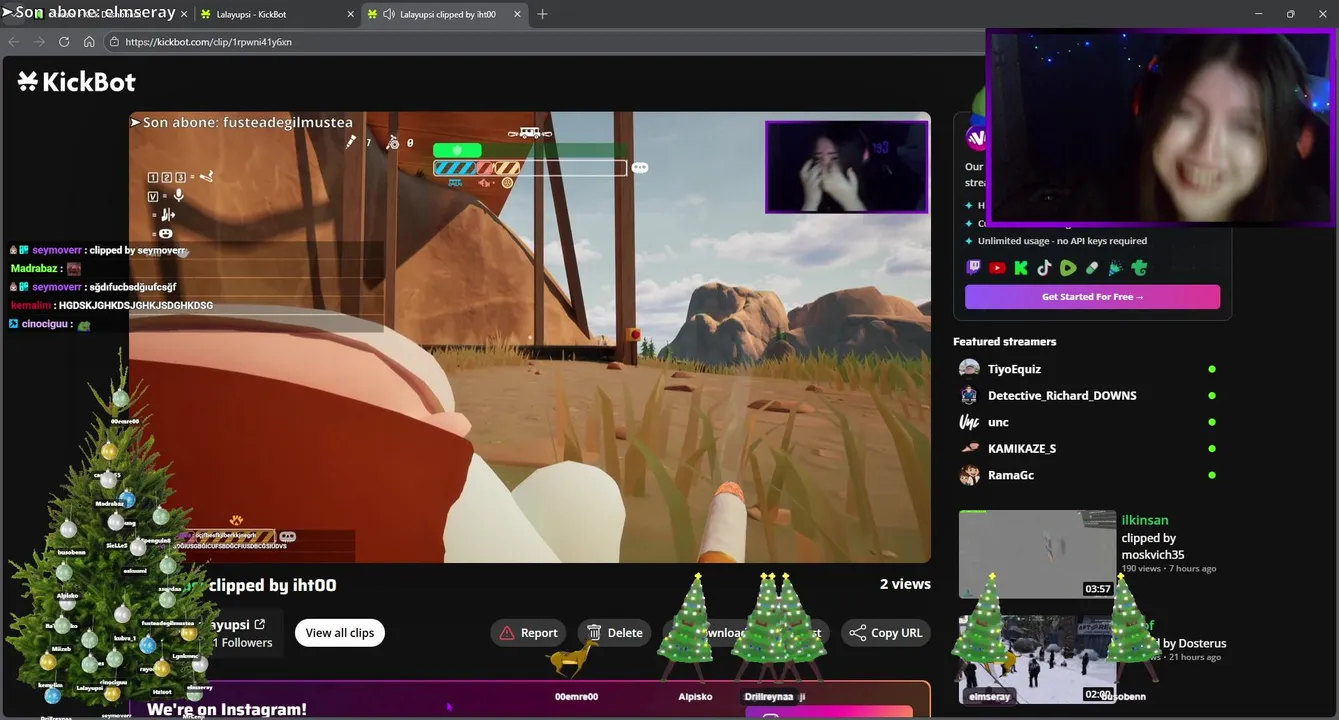
Task: Restore the browser window size
Action: pyautogui.click(x=1290, y=14)
